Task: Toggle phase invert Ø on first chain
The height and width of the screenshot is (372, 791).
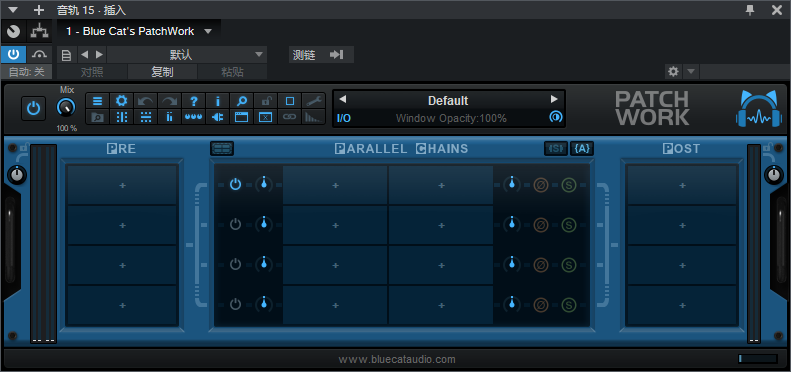Action: coord(541,185)
